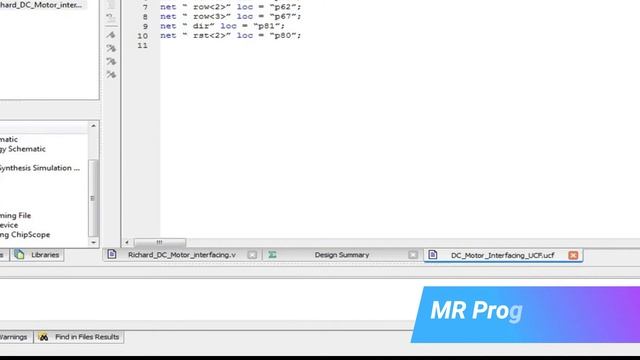Close the DC_Motor_Interfacing_UCF.ucf tab
This screenshot has width=640, height=360.
573,255
